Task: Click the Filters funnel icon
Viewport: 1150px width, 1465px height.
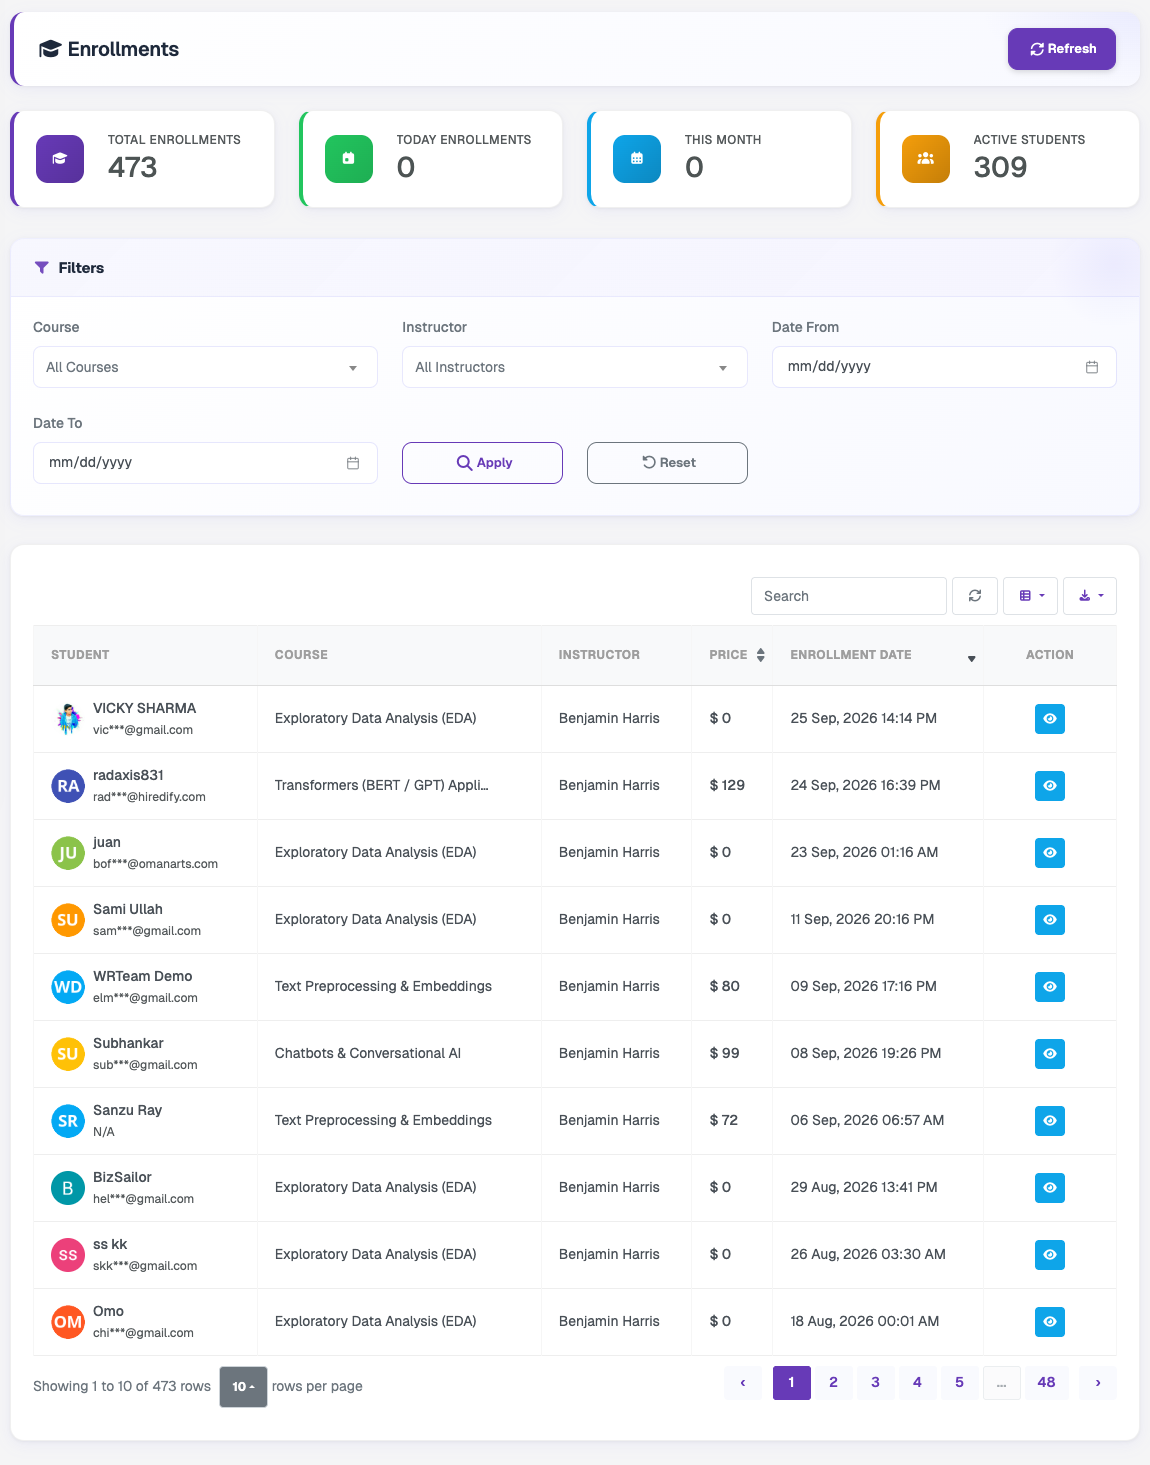Action: pyautogui.click(x=42, y=268)
